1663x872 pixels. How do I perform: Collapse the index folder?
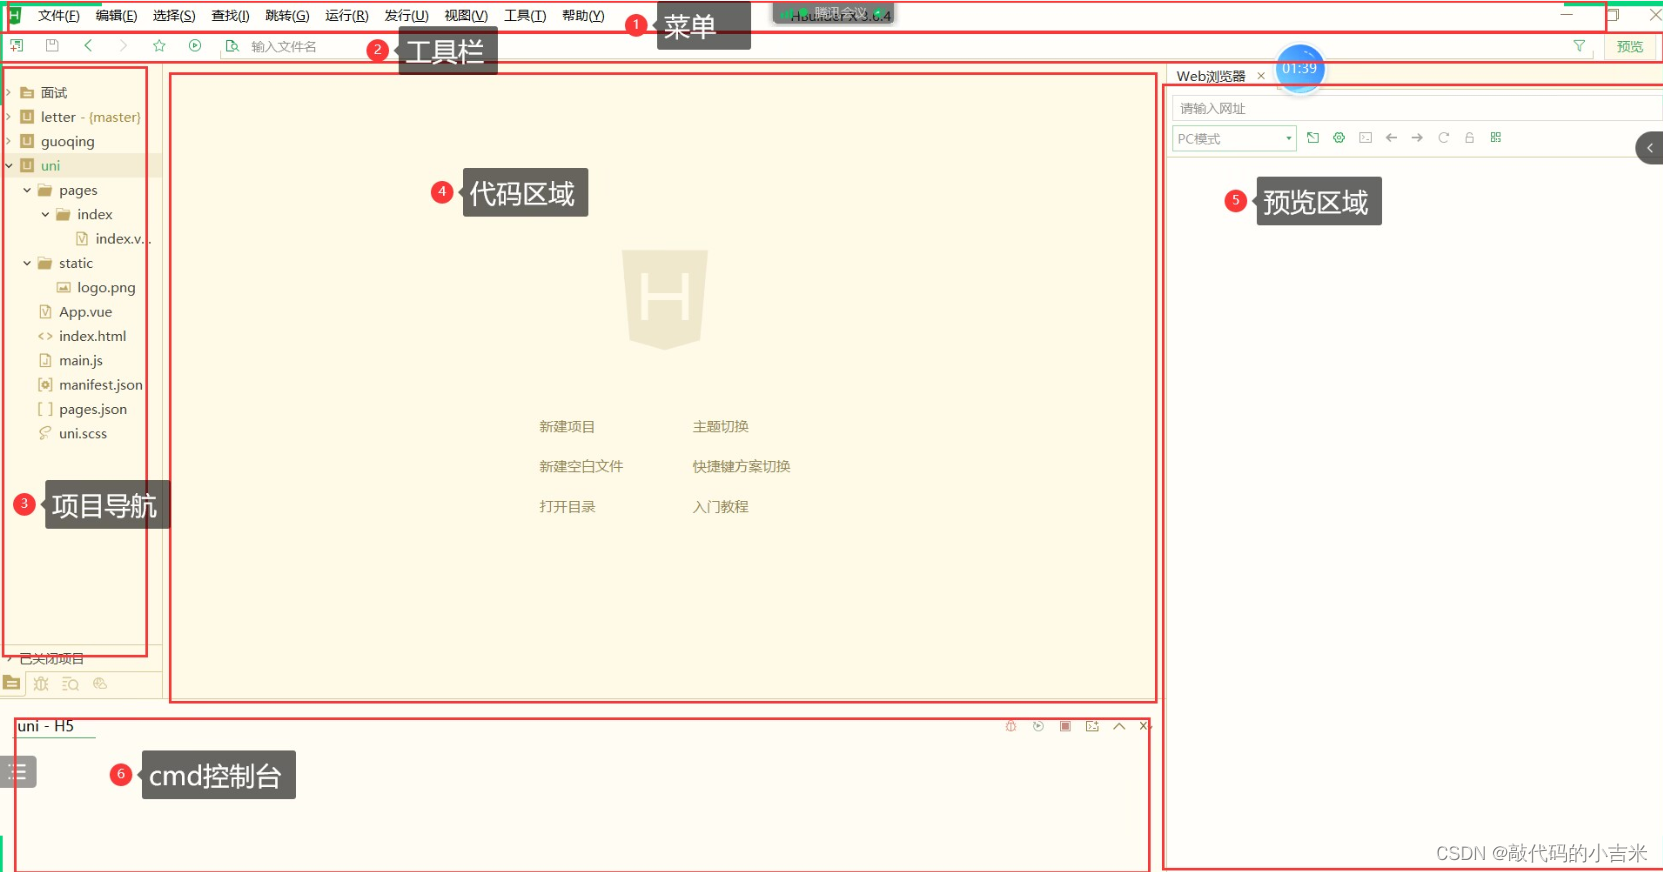[x=45, y=214]
